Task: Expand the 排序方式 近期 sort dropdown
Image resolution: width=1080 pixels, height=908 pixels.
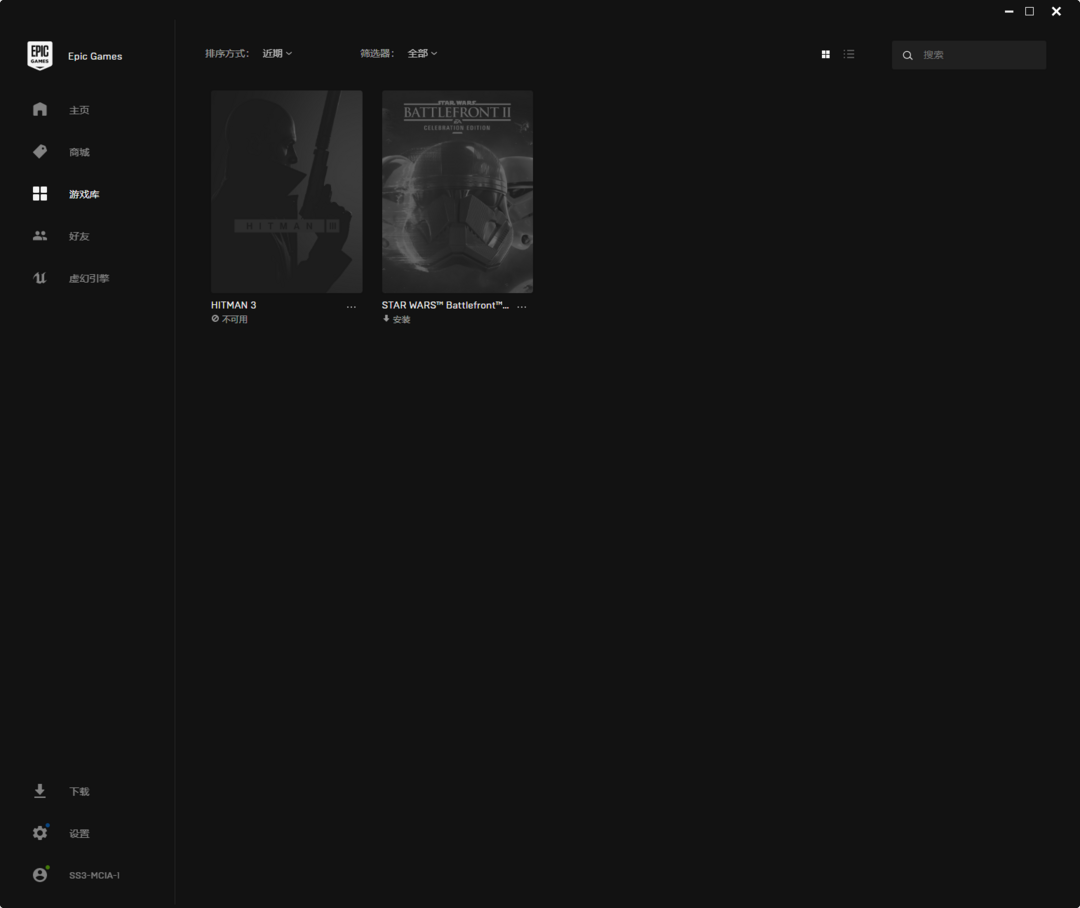Action: pyautogui.click(x=277, y=54)
